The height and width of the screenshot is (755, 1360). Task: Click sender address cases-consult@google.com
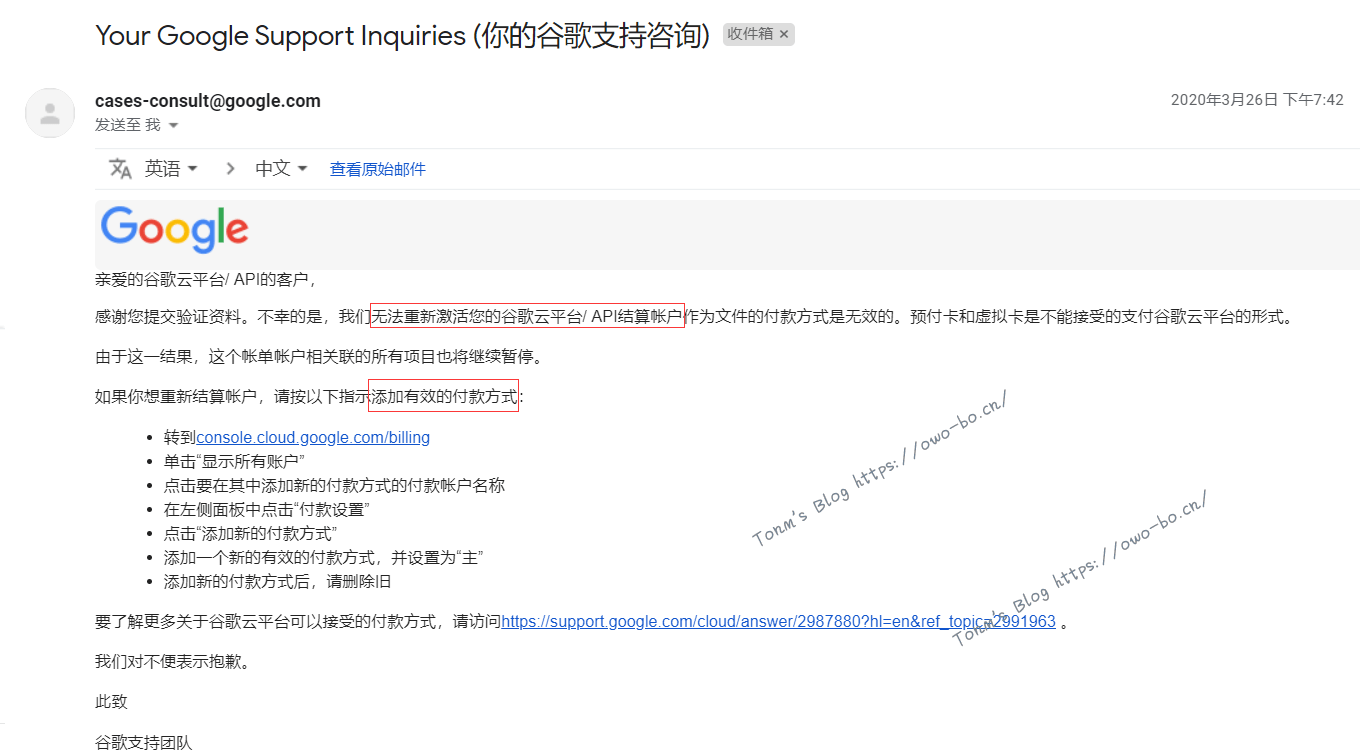click(207, 100)
